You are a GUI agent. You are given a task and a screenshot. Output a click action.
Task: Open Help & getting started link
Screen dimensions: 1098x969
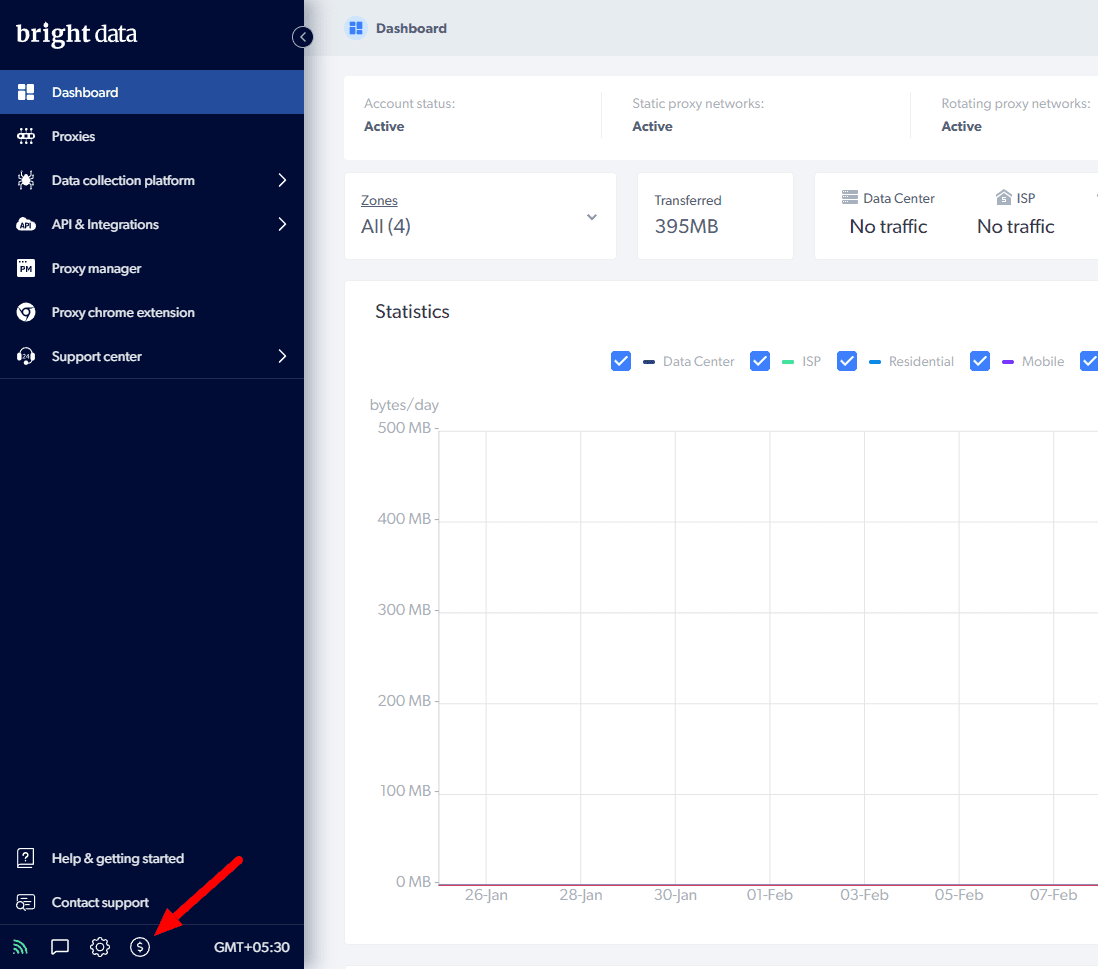coord(117,858)
